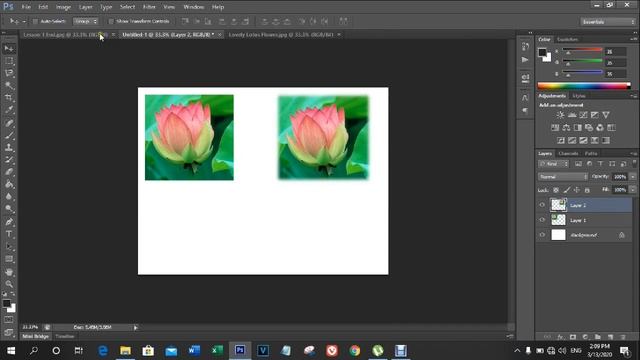Select the Rectangle shape tool
This screenshot has width=640, height=360.
tap(9, 259)
